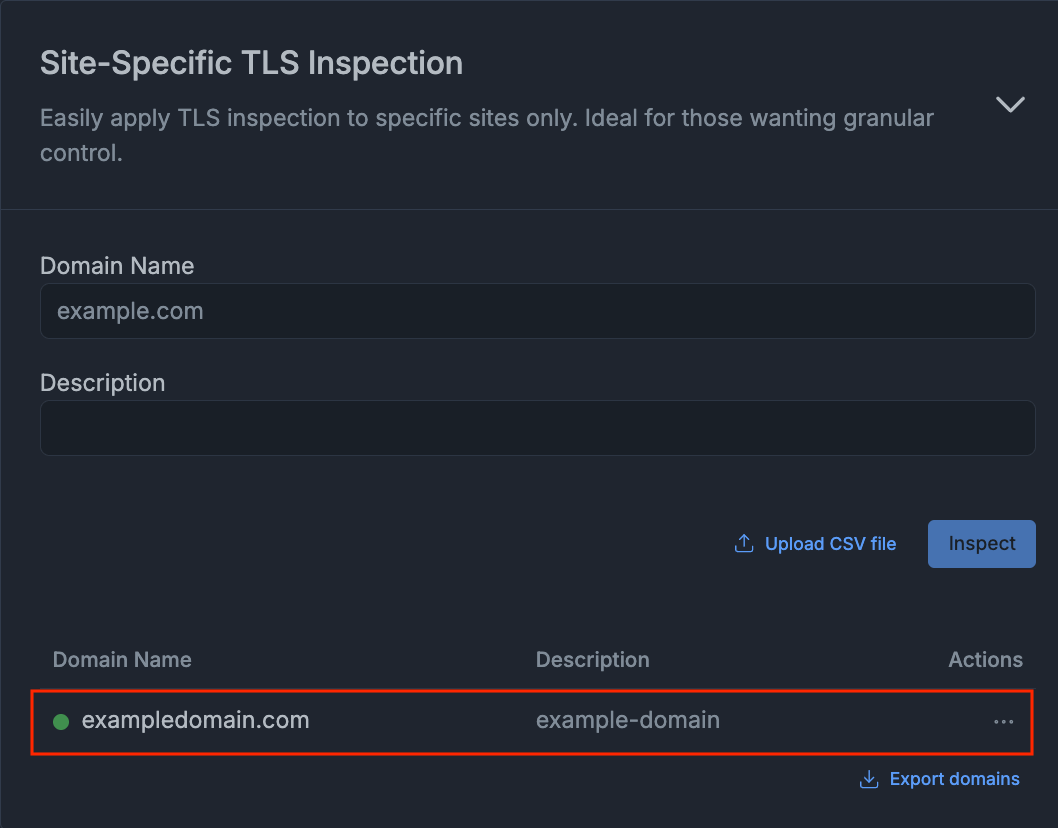Click the Description label above the input

click(x=102, y=383)
